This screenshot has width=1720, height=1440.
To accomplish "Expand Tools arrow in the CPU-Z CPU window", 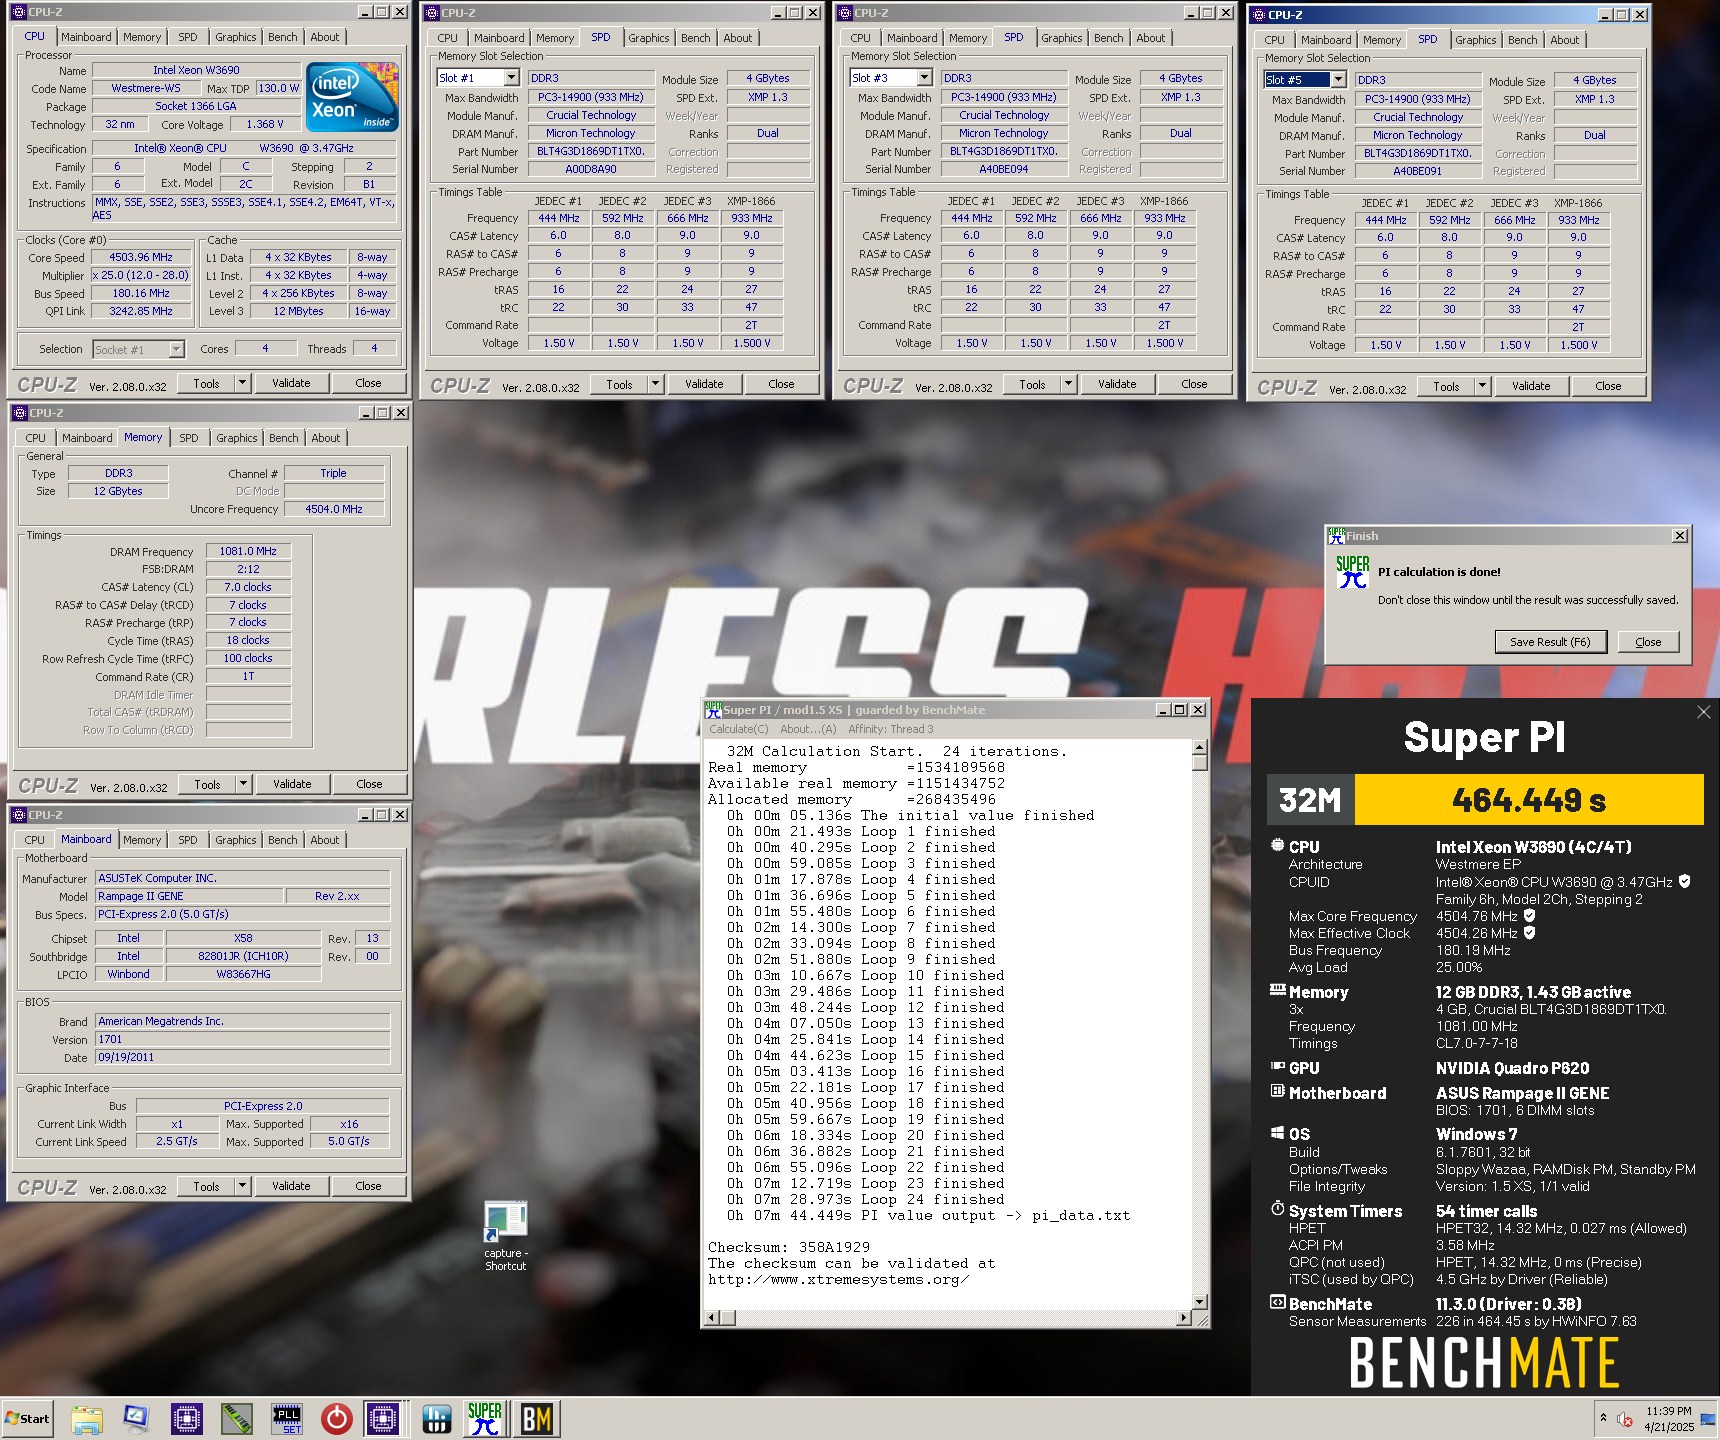I will tap(242, 383).
